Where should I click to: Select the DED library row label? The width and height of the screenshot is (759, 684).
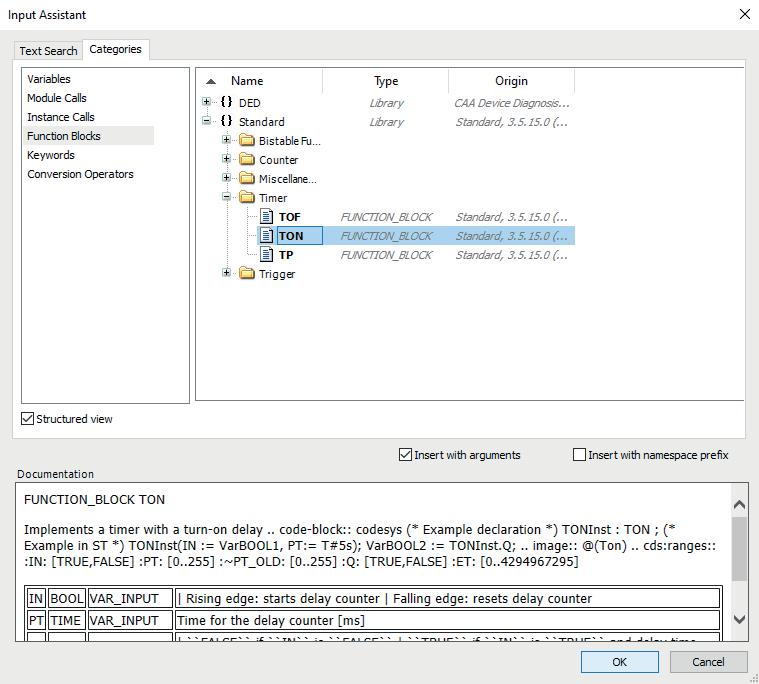250,103
